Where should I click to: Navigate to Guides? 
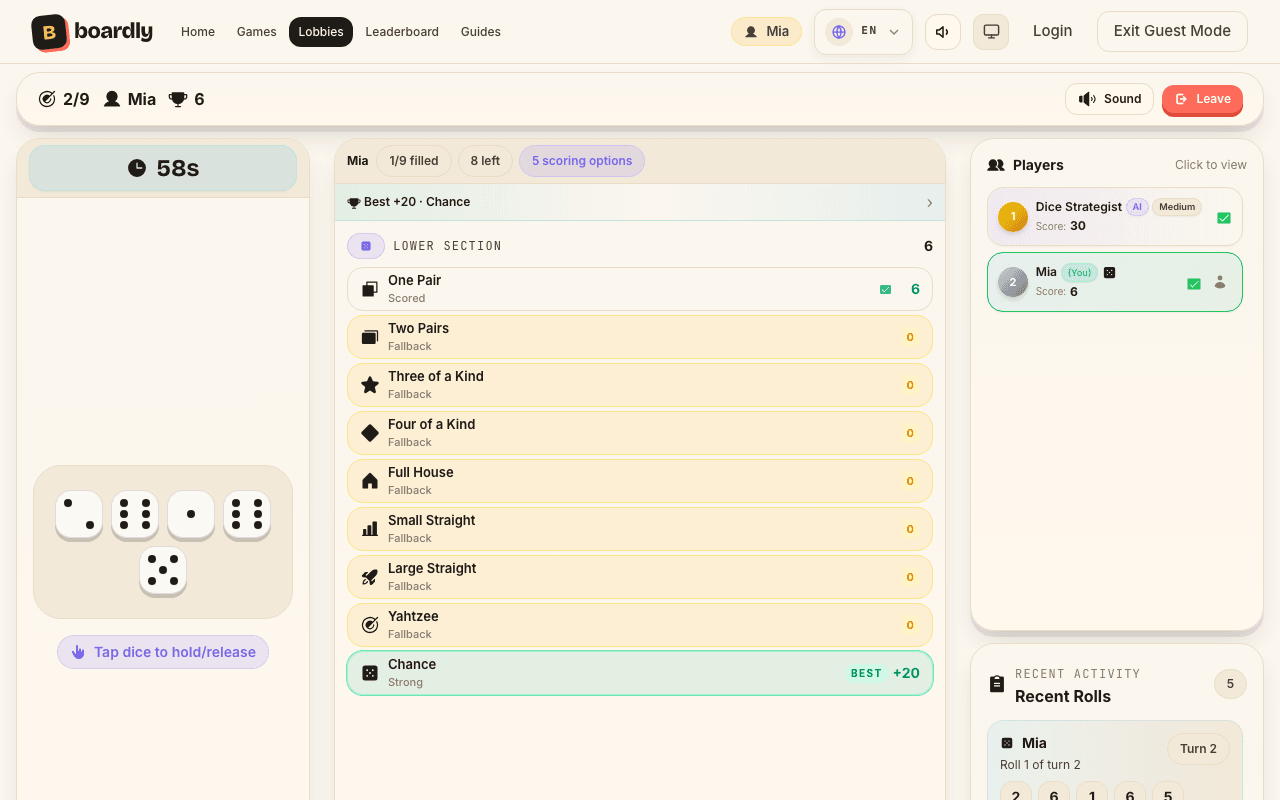481,32
